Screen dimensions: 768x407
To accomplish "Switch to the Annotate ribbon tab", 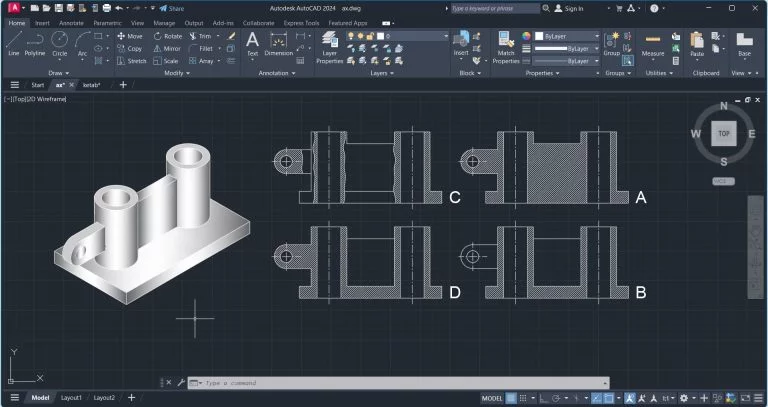I will tap(71, 22).
